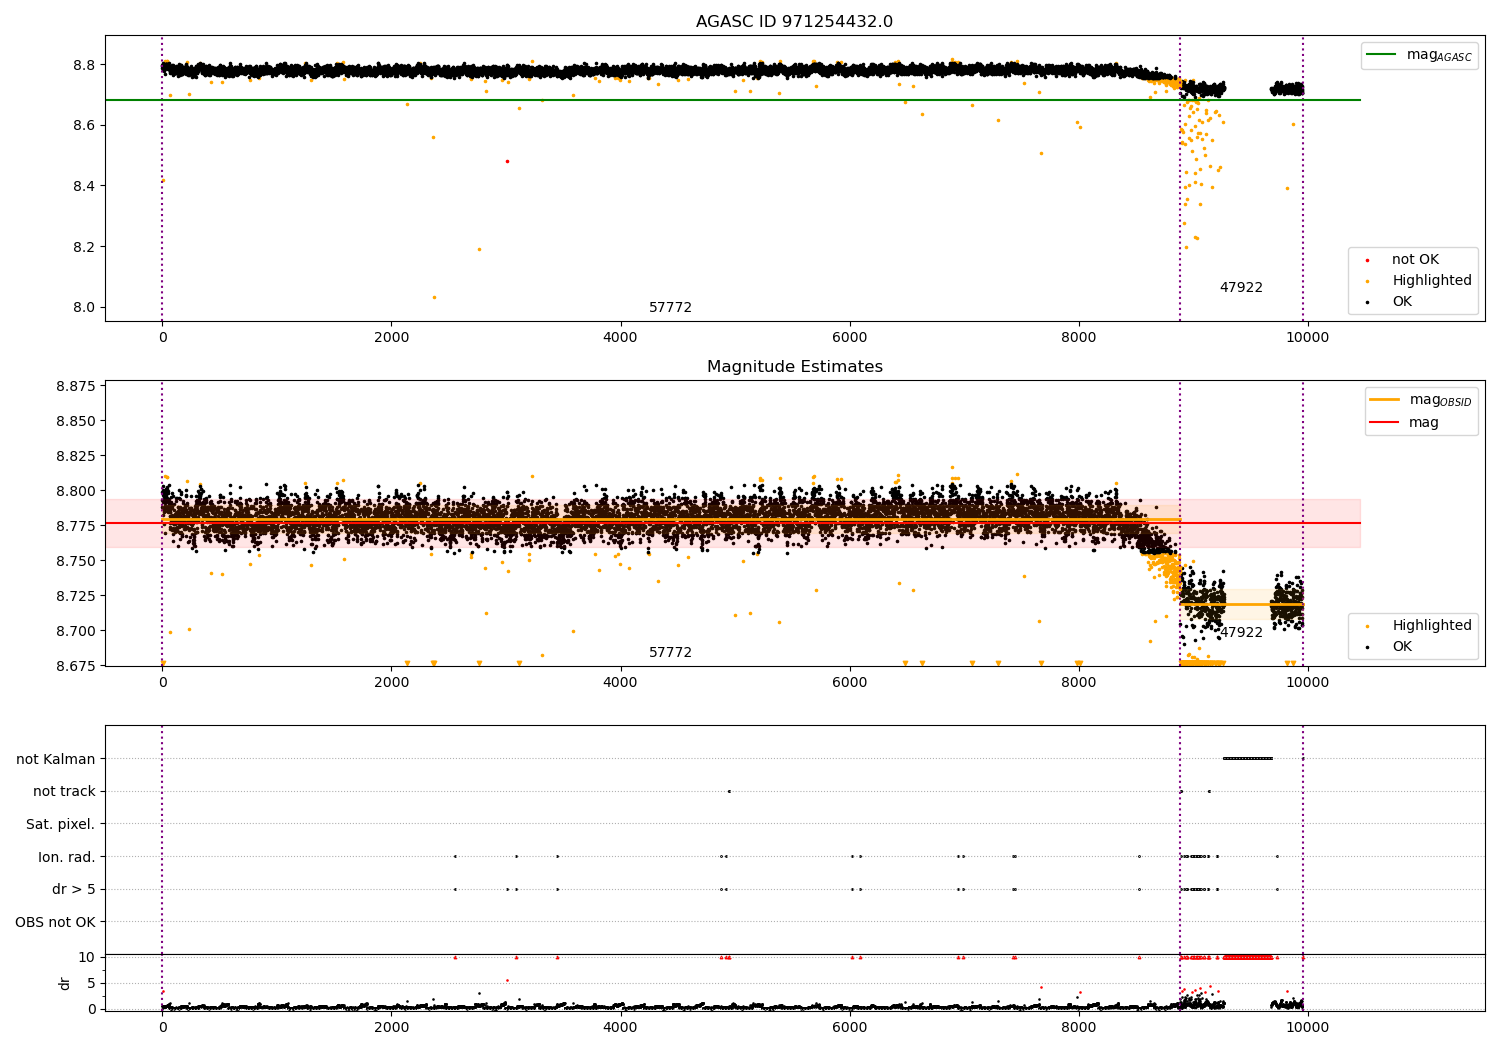Click obsid label 47922 in Magnitude Estimates plot
The height and width of the screenshot is (1050, 1500).
coord(1241,633)
